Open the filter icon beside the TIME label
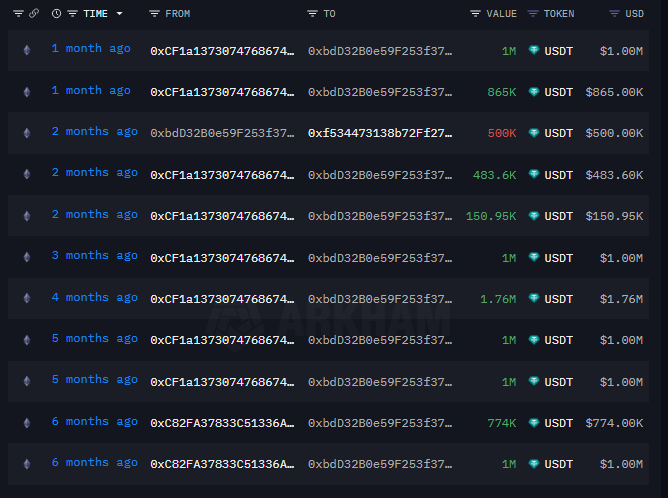 72,14
